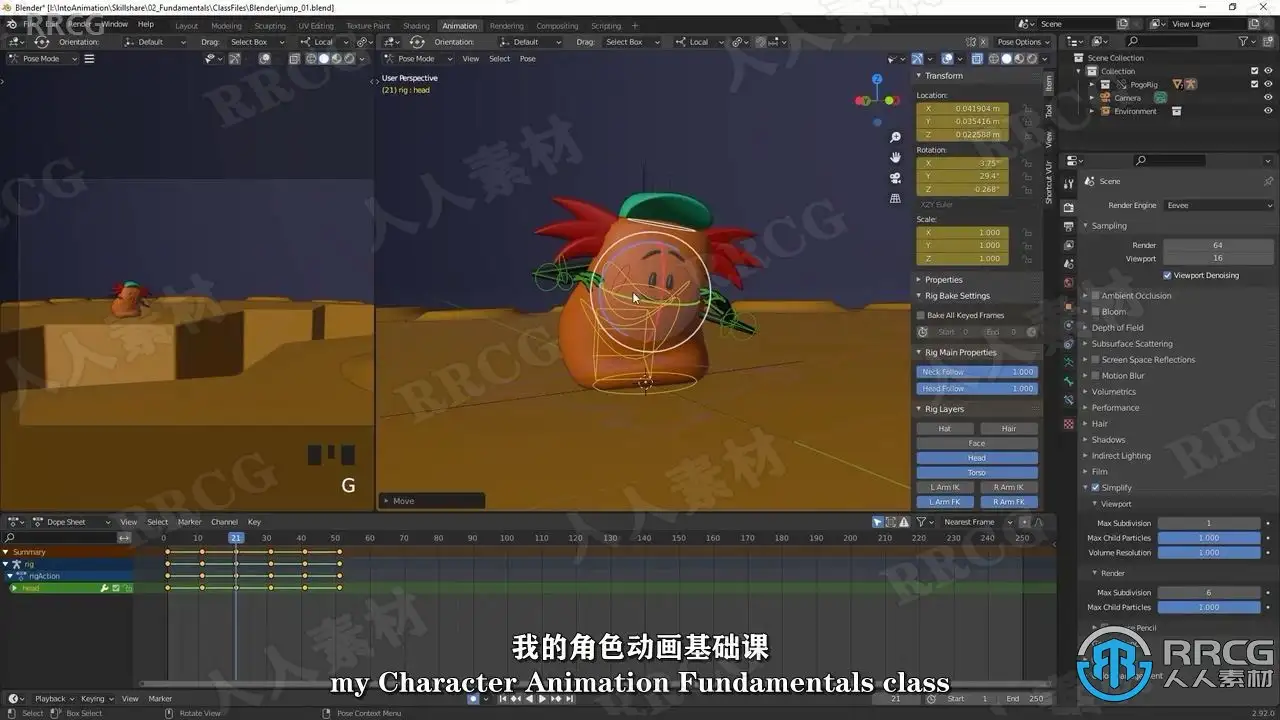Image resolution: width=1280 pixels, height=720 pixels.
Task: Adjust the Head Follow slider
Action: pos(977,388)
